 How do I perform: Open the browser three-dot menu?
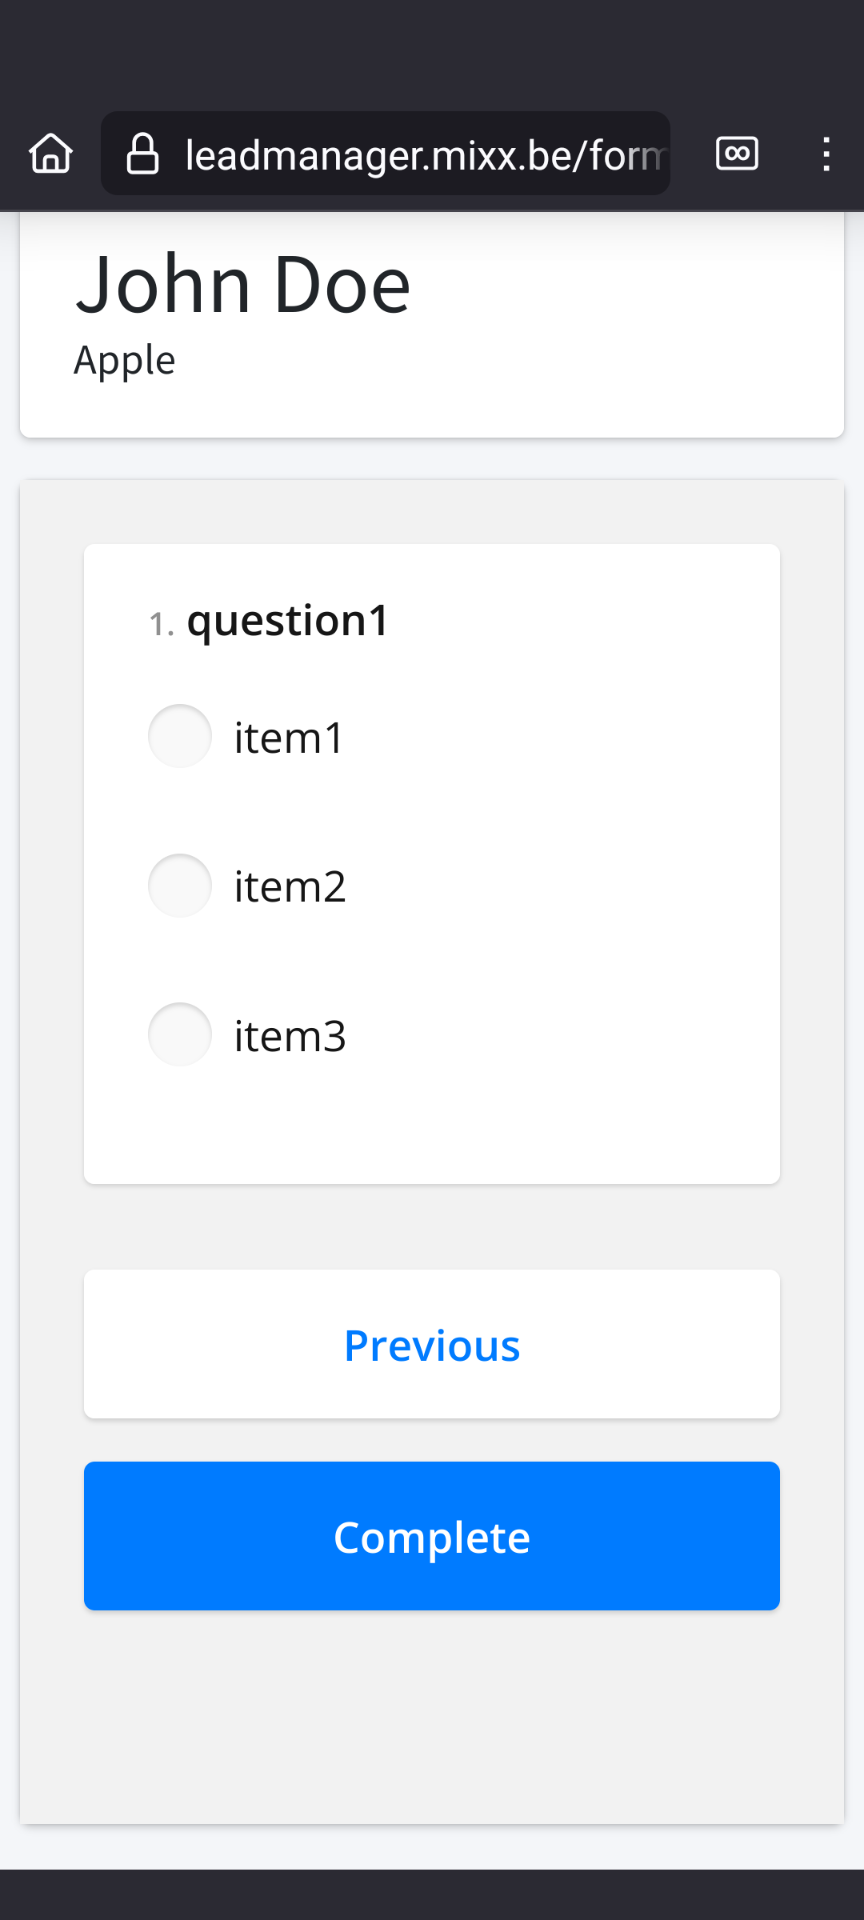826,153
